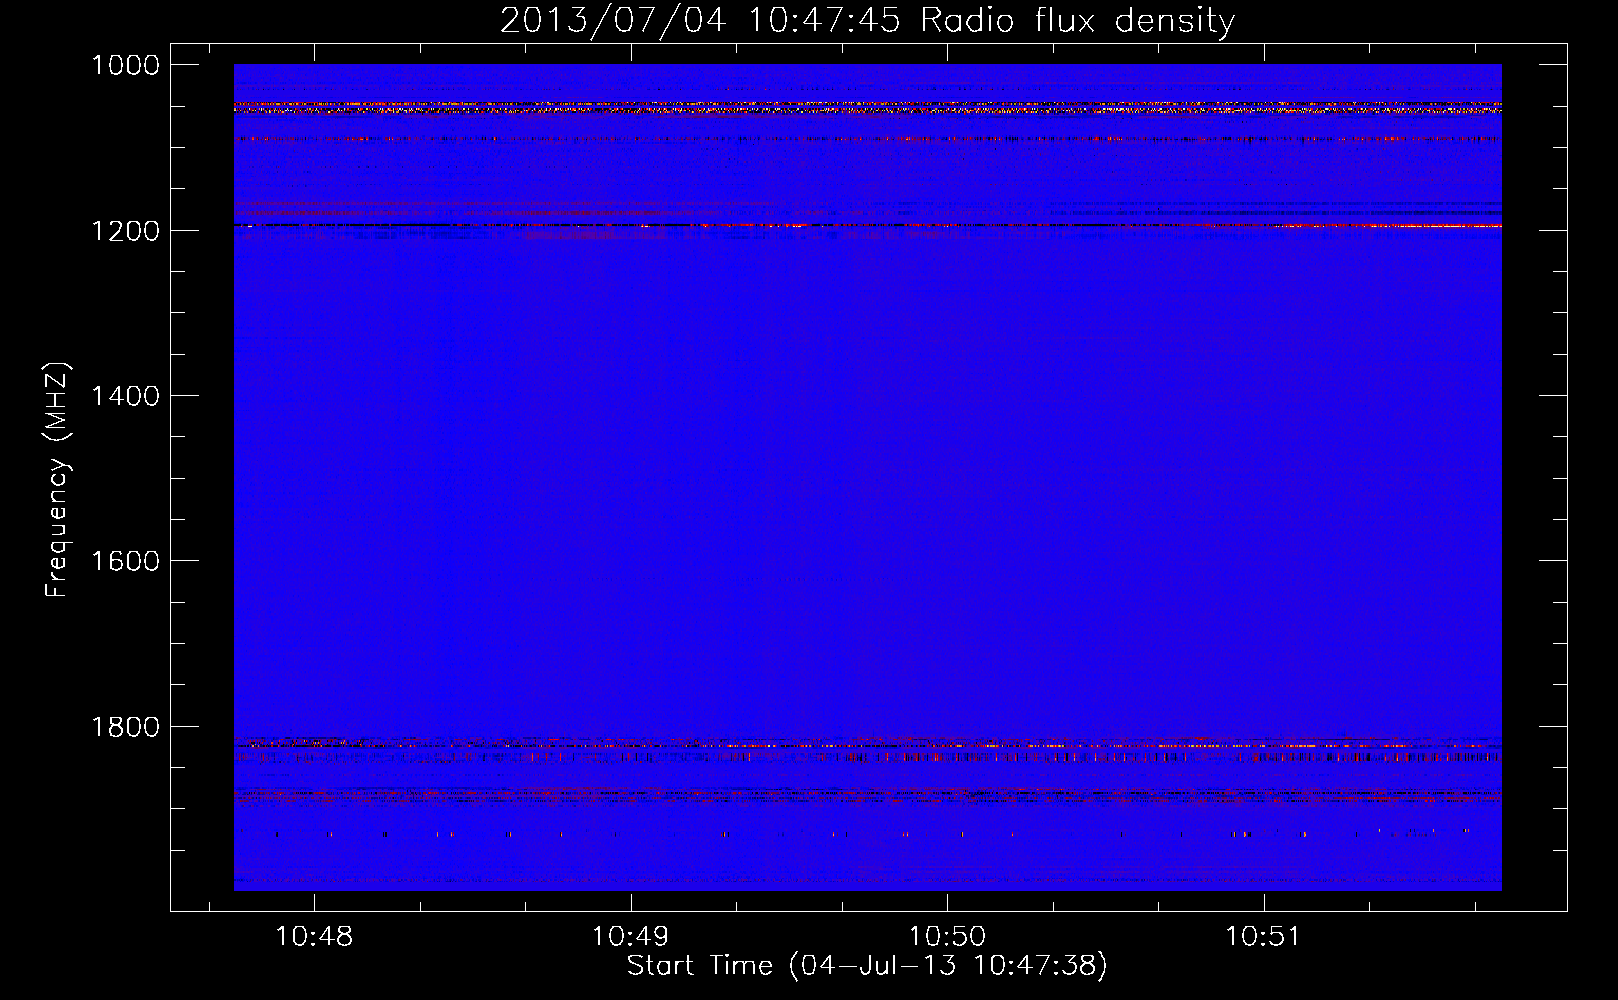Click the 10:51 time tick label

pyautogui.click(x=1263, y=937)
